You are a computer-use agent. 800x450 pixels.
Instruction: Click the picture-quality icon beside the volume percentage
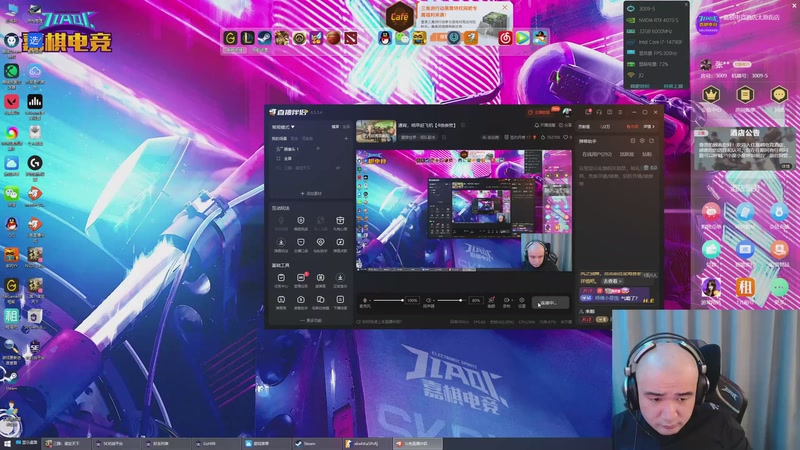491,301
